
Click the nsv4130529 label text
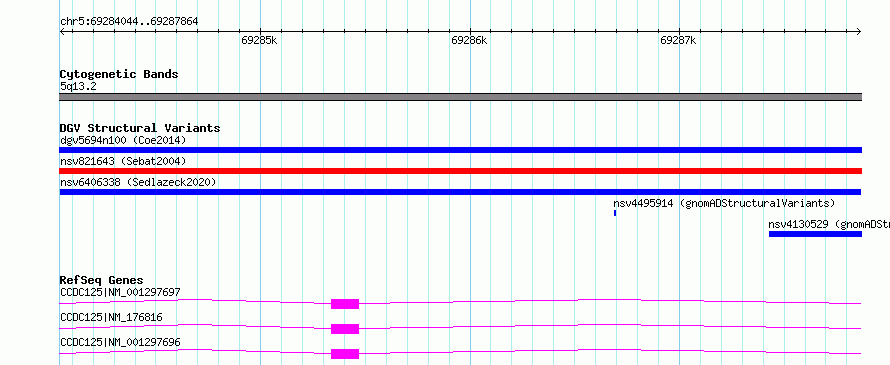(x=829, y=224)
